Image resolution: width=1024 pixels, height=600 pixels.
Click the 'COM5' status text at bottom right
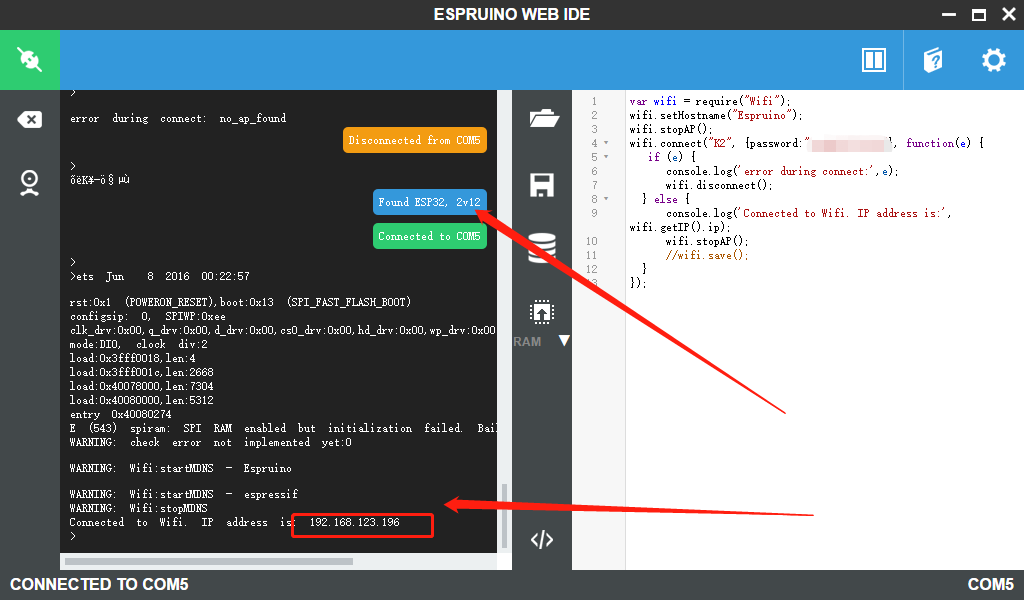991,584
